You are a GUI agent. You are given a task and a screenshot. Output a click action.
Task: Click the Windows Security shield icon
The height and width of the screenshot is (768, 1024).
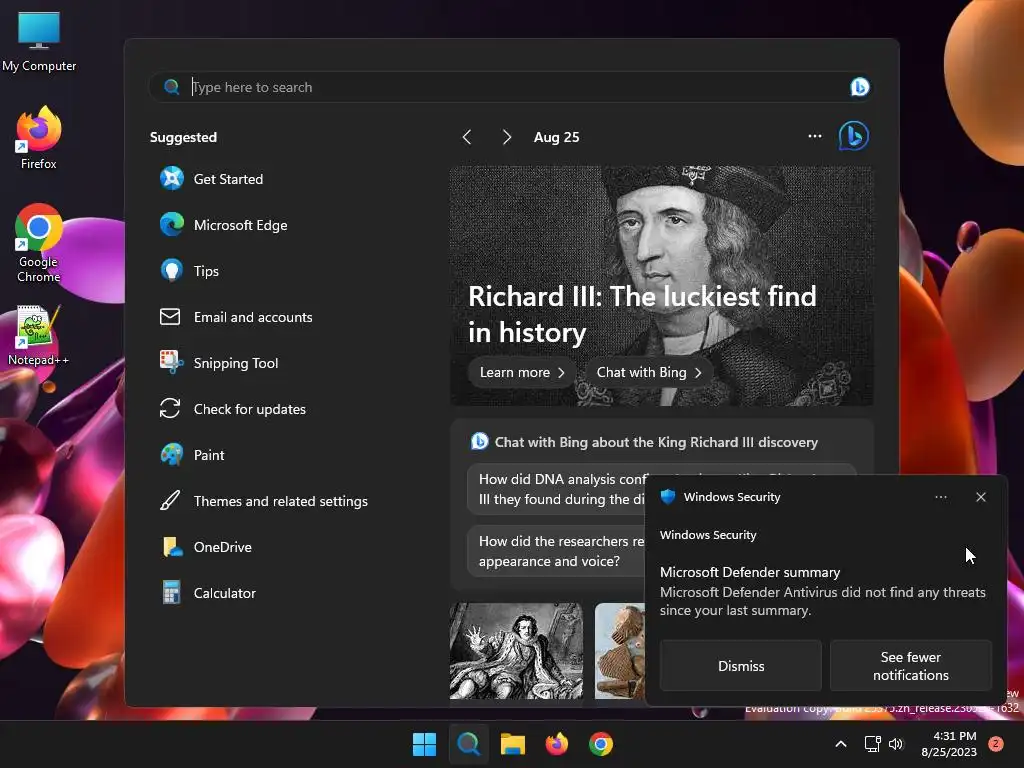(667, 497)
